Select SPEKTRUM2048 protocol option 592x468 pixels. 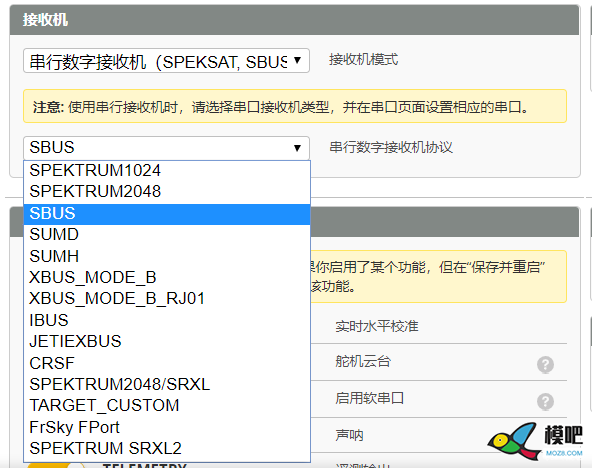click(x=167, y=192)
